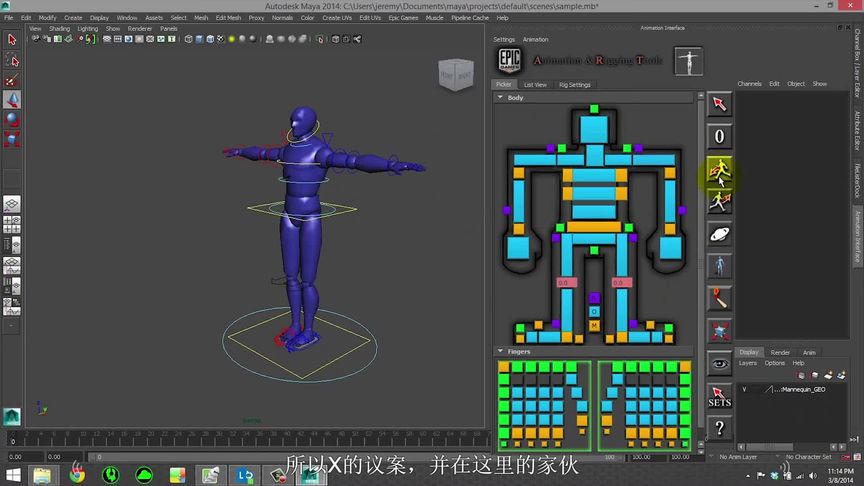The height and width of the screenshot is (486, 864).
Task: Switch to the Rig Settings tab
Action: (574, 85)
